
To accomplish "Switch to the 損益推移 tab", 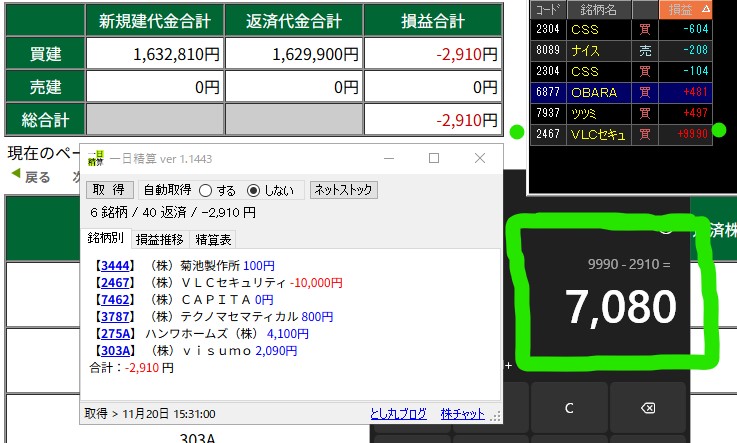I will point(159,239).
